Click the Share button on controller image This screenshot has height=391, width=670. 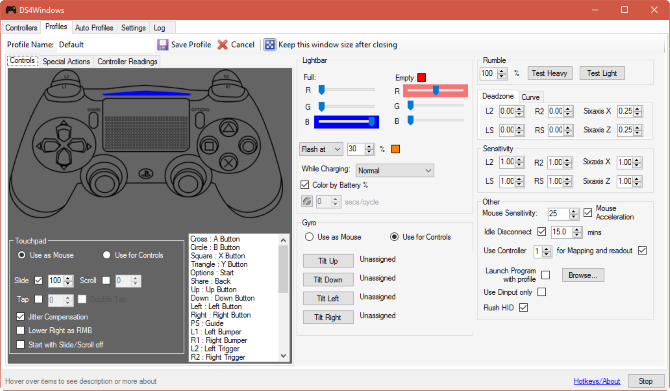(x=94, y=120)
